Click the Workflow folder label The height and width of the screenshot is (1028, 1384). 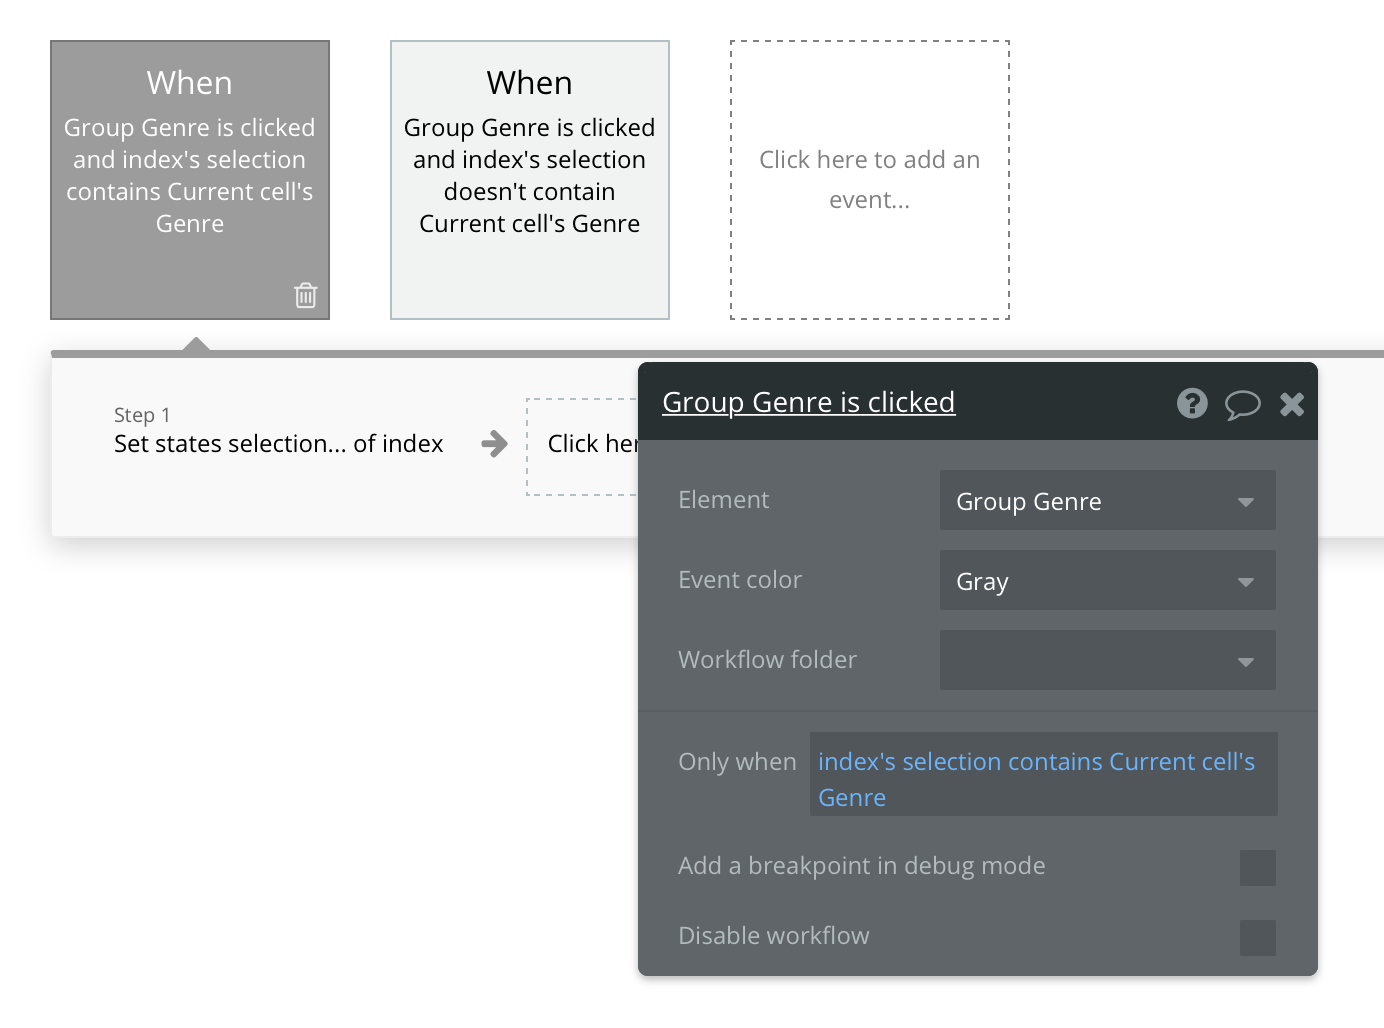click(x=767, y=660)
